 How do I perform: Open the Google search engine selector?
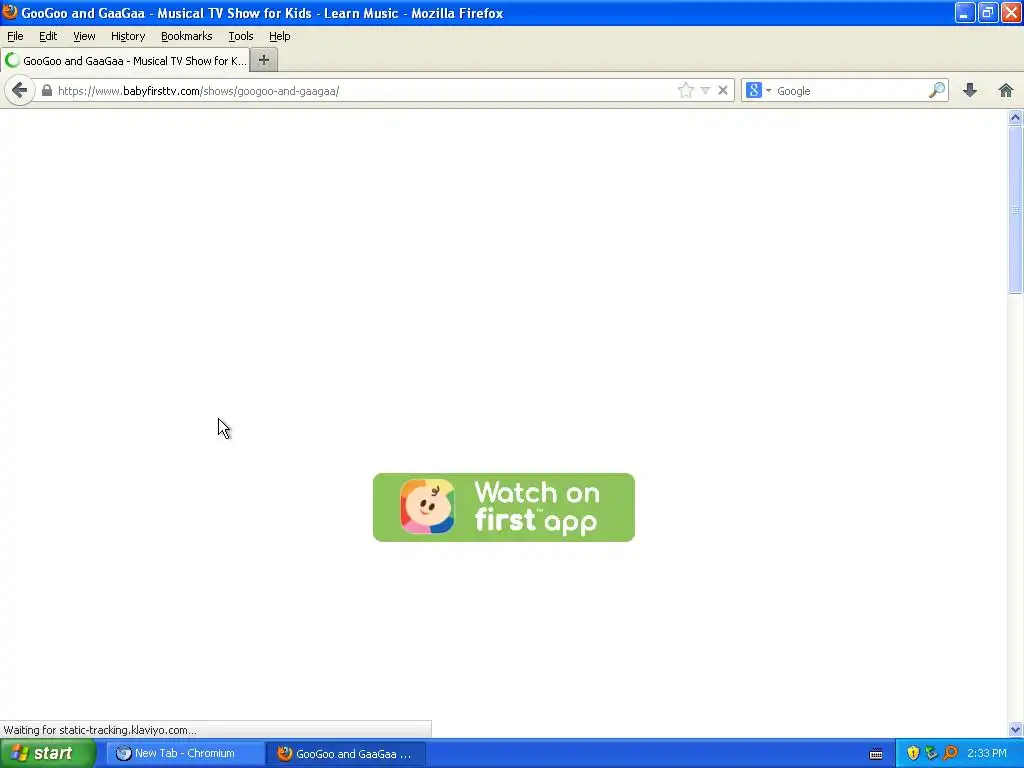759,90
